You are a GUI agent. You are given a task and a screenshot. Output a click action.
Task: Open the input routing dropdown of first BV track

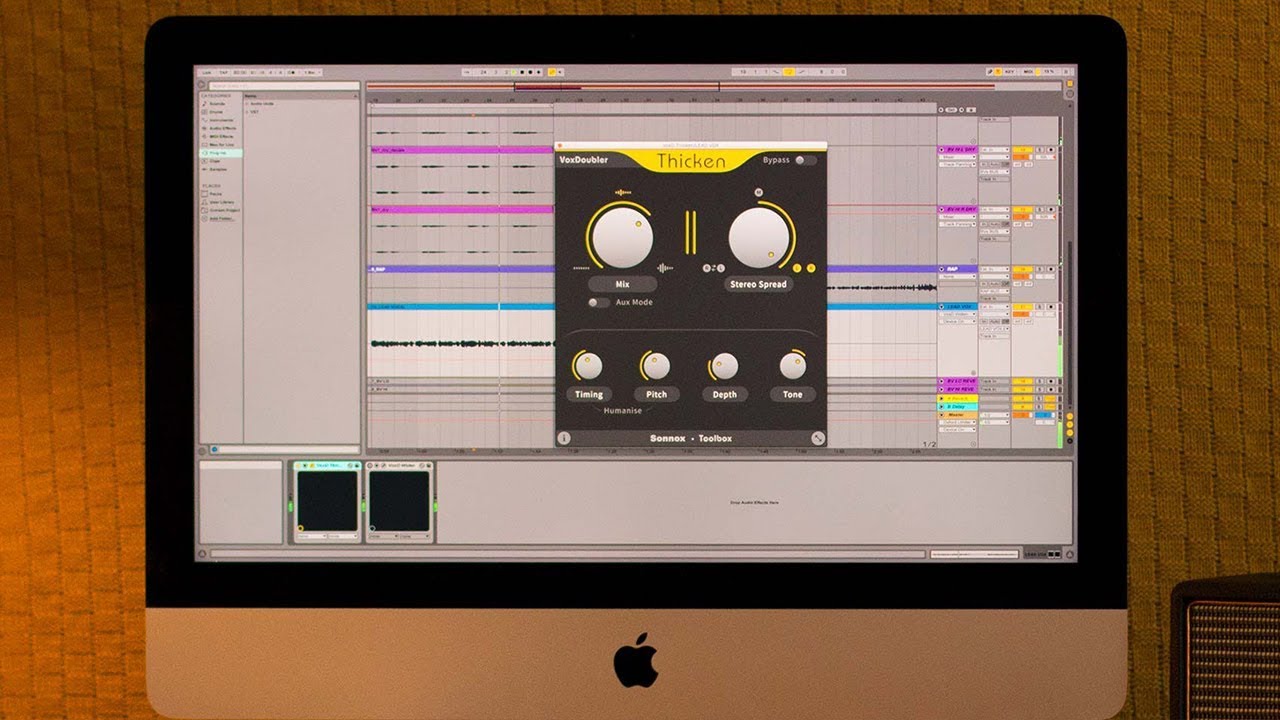pyautogui.click(x=994, y=150)
